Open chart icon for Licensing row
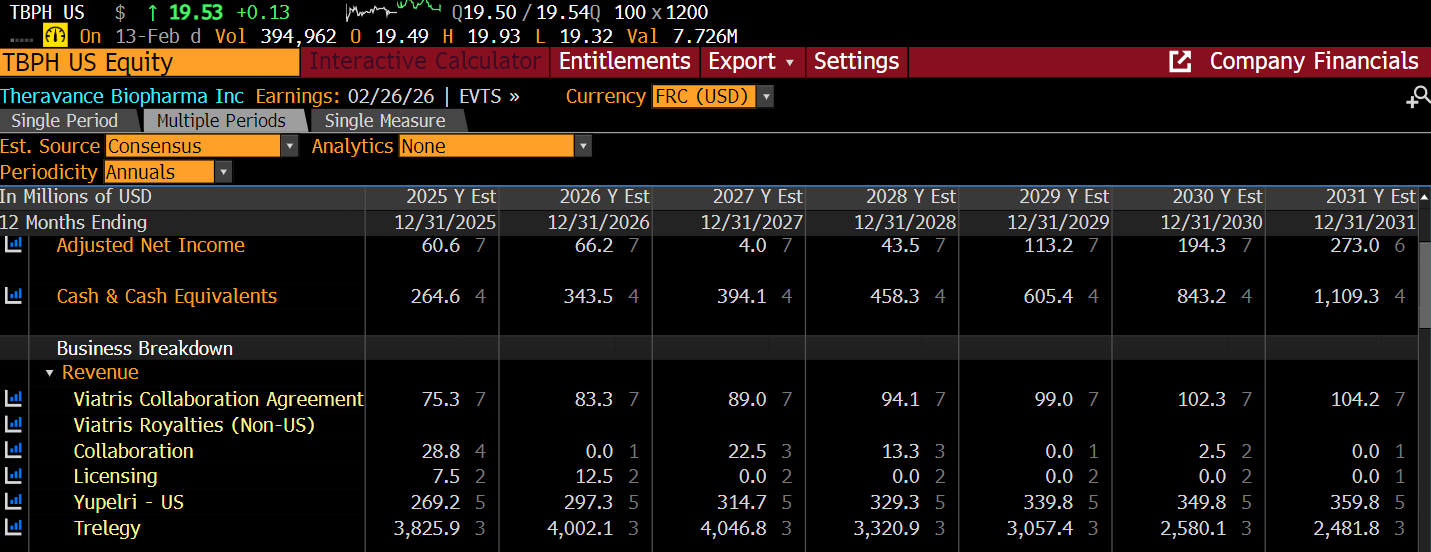This screenshot has height=552, width=1431. 14,476
